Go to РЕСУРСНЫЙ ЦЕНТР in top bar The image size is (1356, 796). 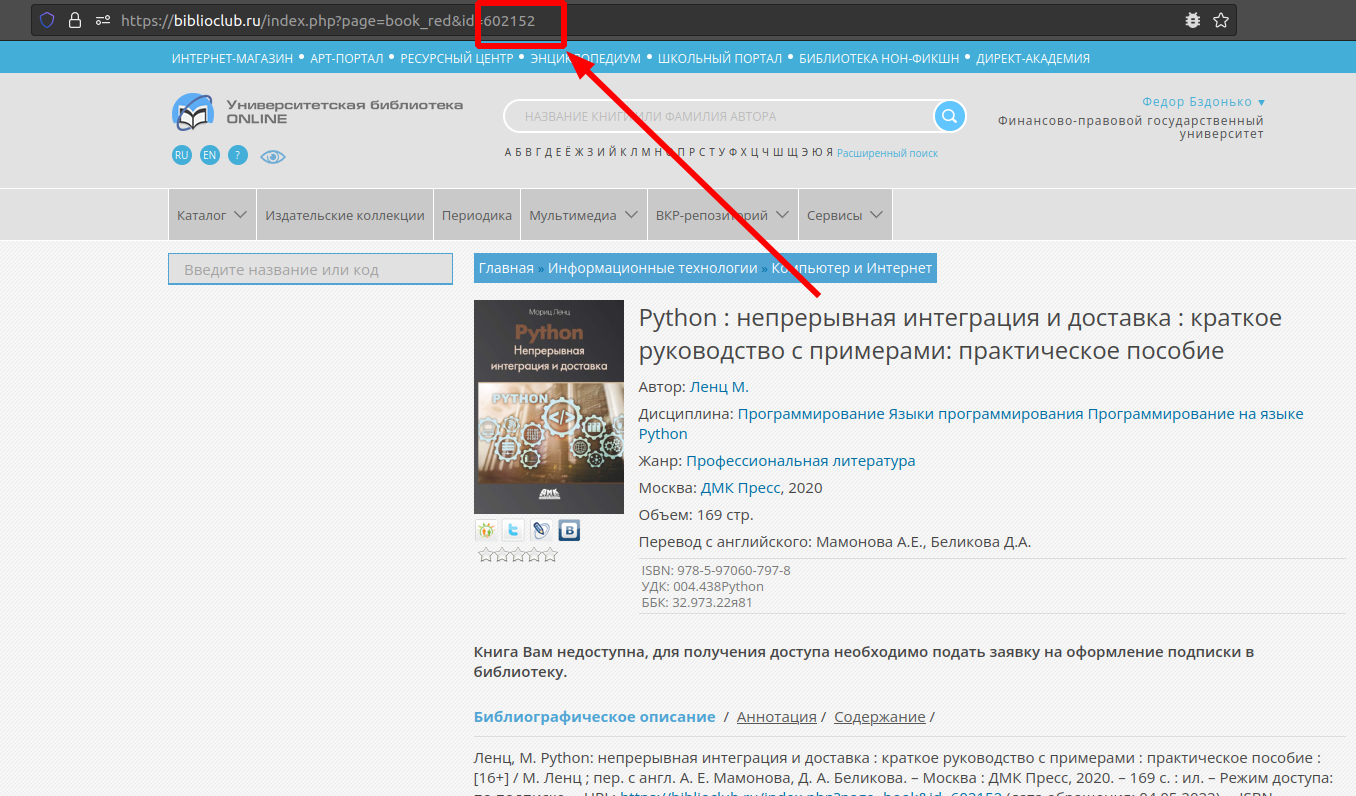(457, 59)
